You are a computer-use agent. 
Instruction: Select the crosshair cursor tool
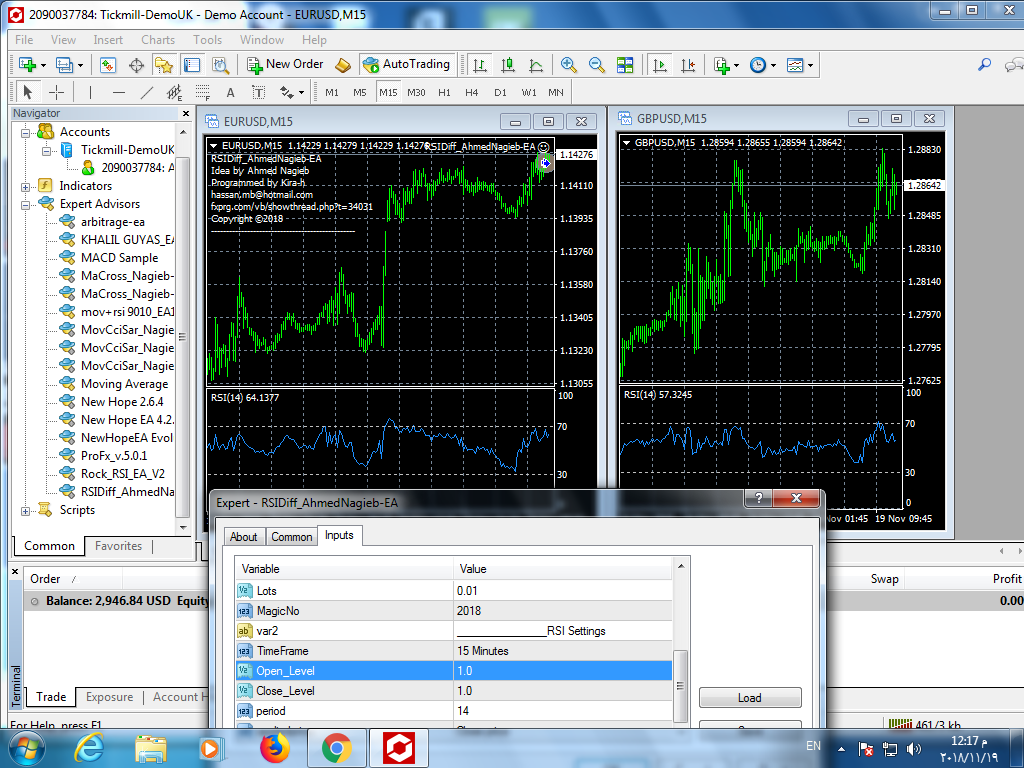point(57,92)
